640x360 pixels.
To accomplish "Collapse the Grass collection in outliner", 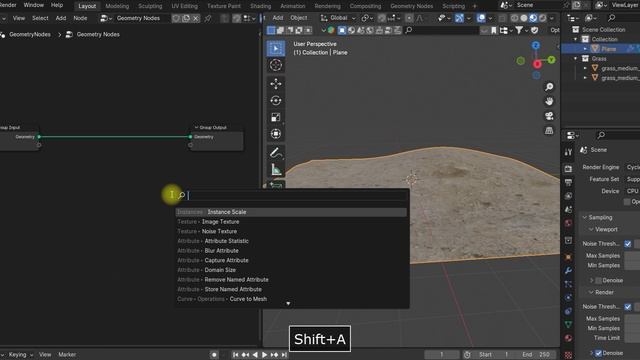I will tap(576, 59).
